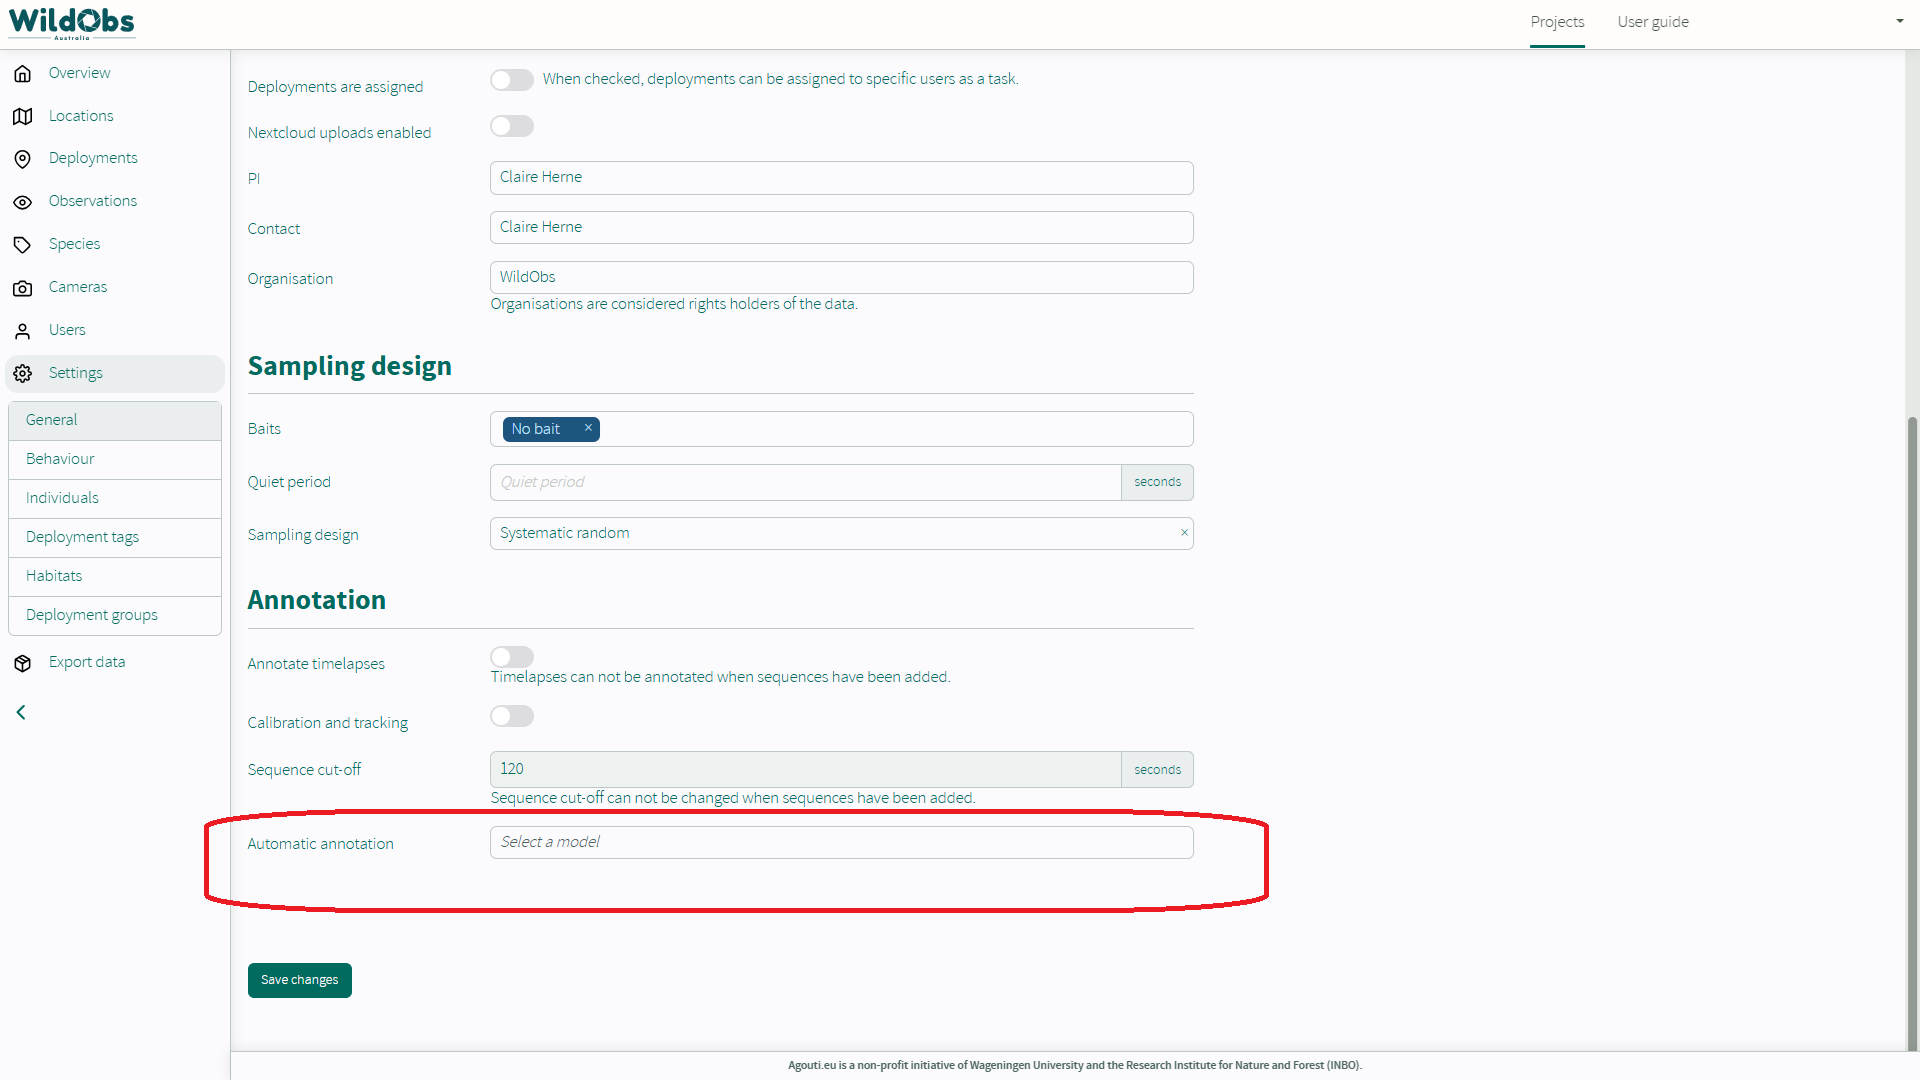
Task: Click the Export data box icon
Action: [22, 663]
